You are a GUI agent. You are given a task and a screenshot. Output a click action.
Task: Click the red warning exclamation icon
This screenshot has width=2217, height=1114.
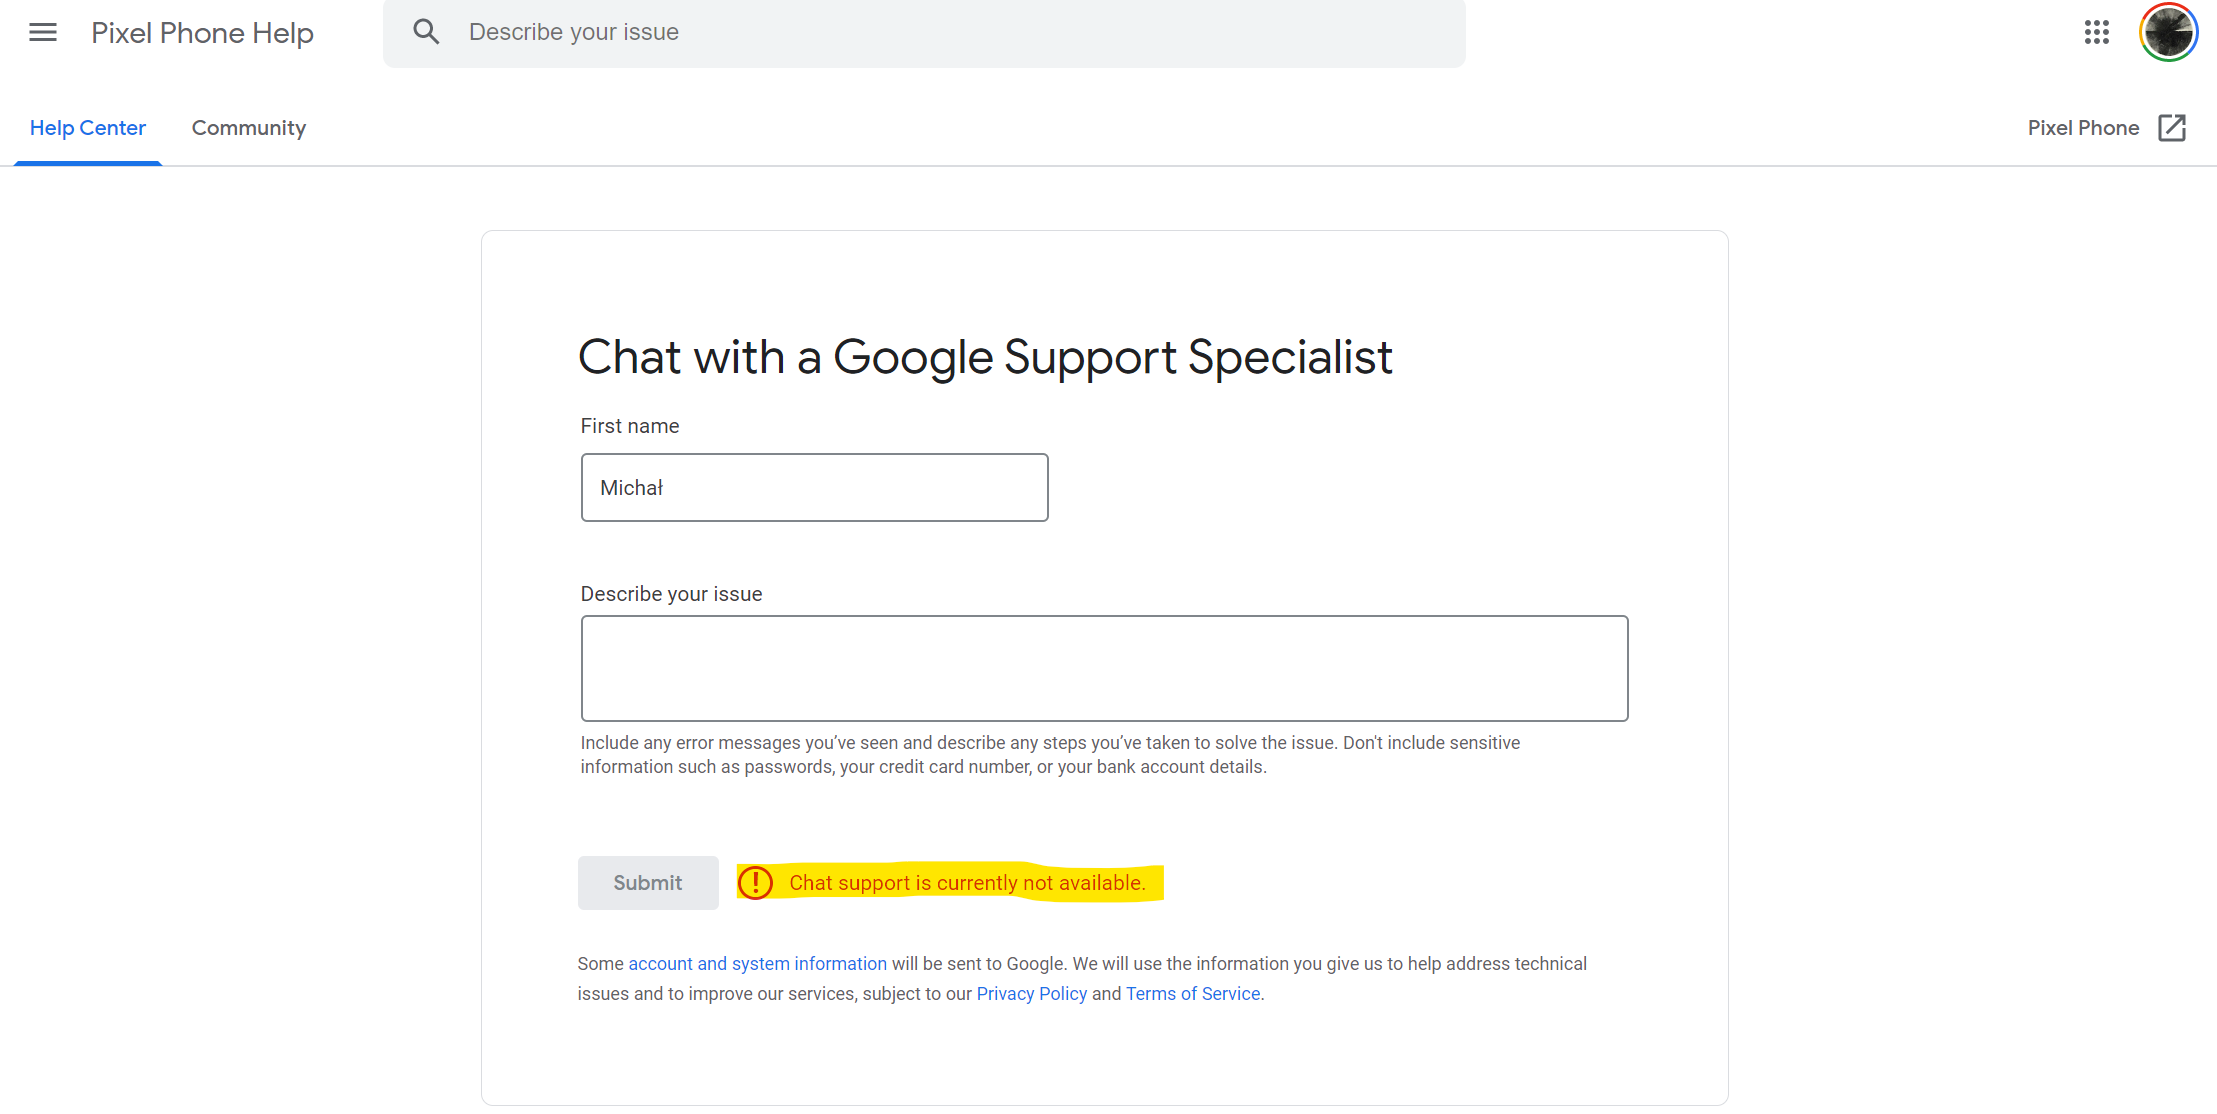point(755,883)
